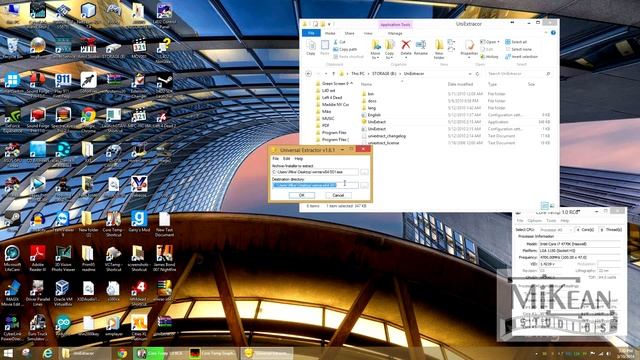Select the Oracle VM VirtualBox desktop icon
The width and height of the screenshot is (640, 360).
(x=62, y=293)
